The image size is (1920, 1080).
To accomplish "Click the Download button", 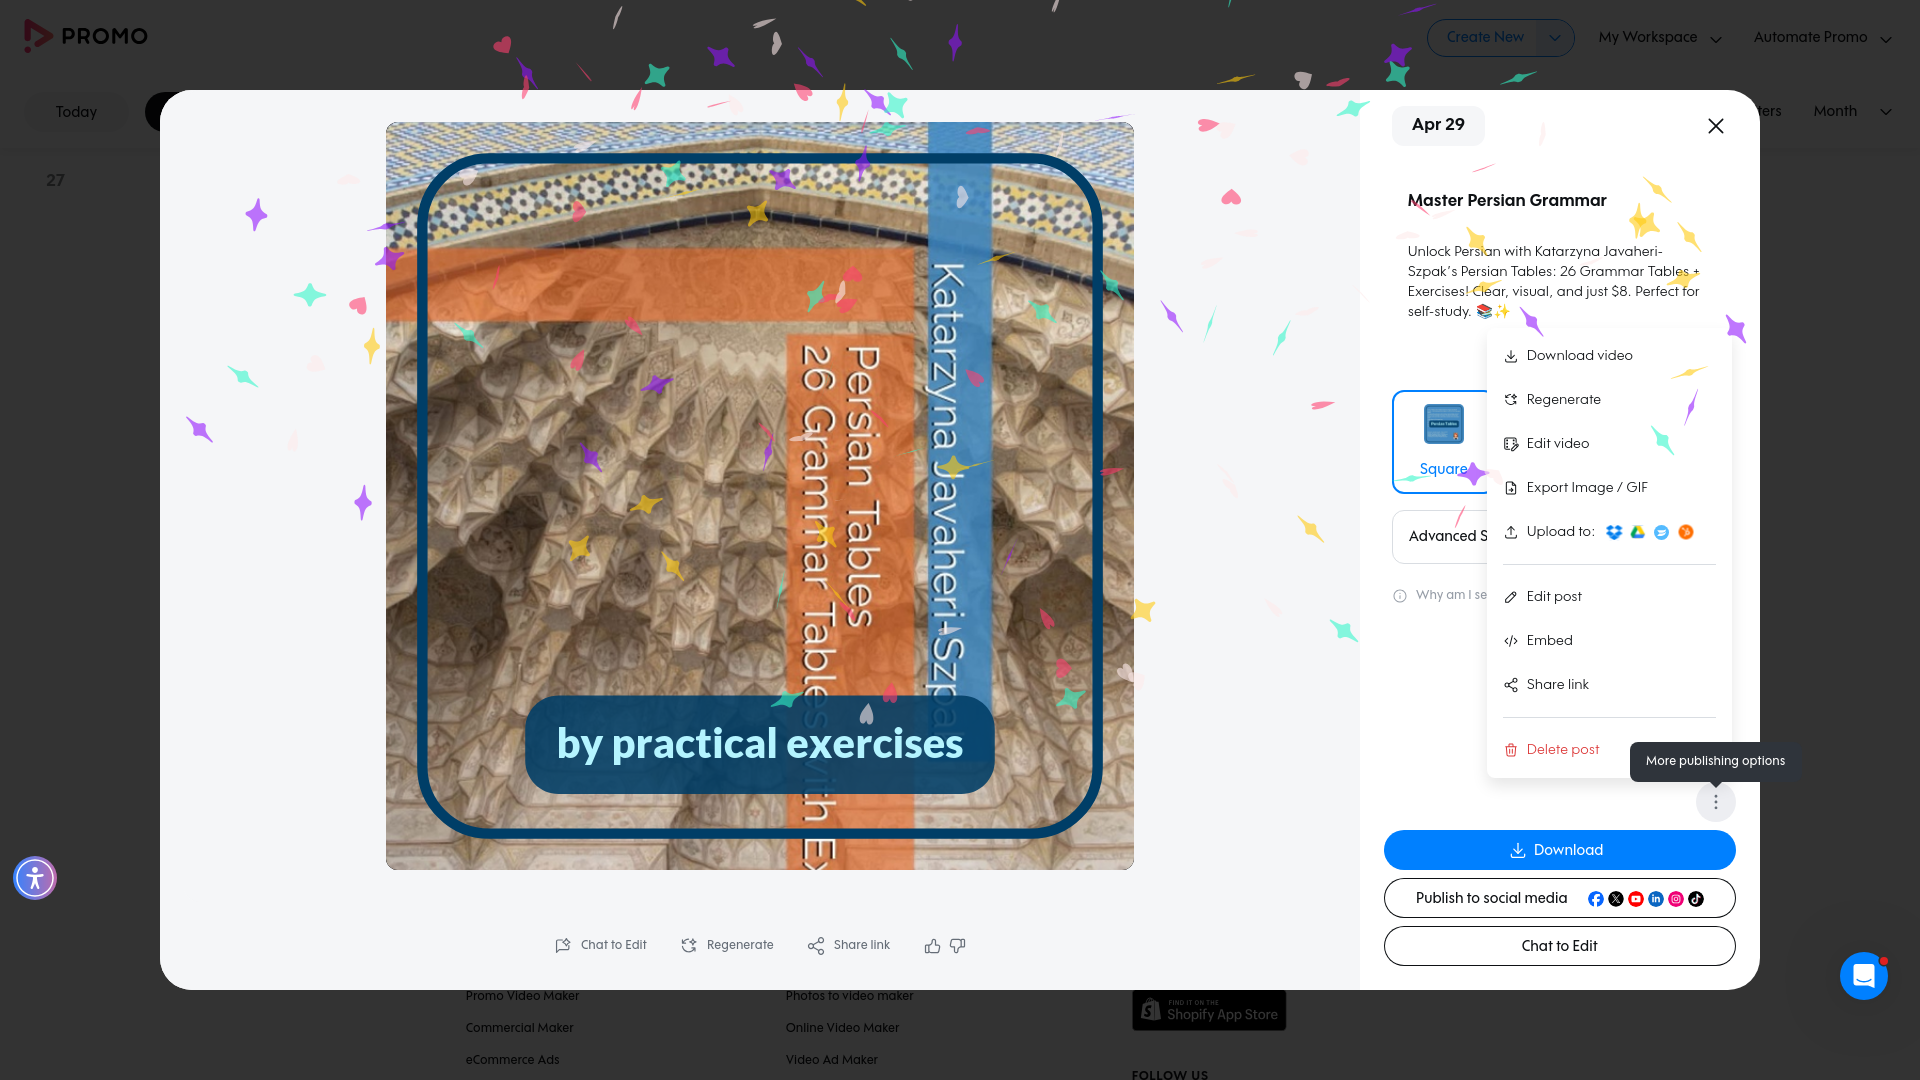I will 1558,850.
